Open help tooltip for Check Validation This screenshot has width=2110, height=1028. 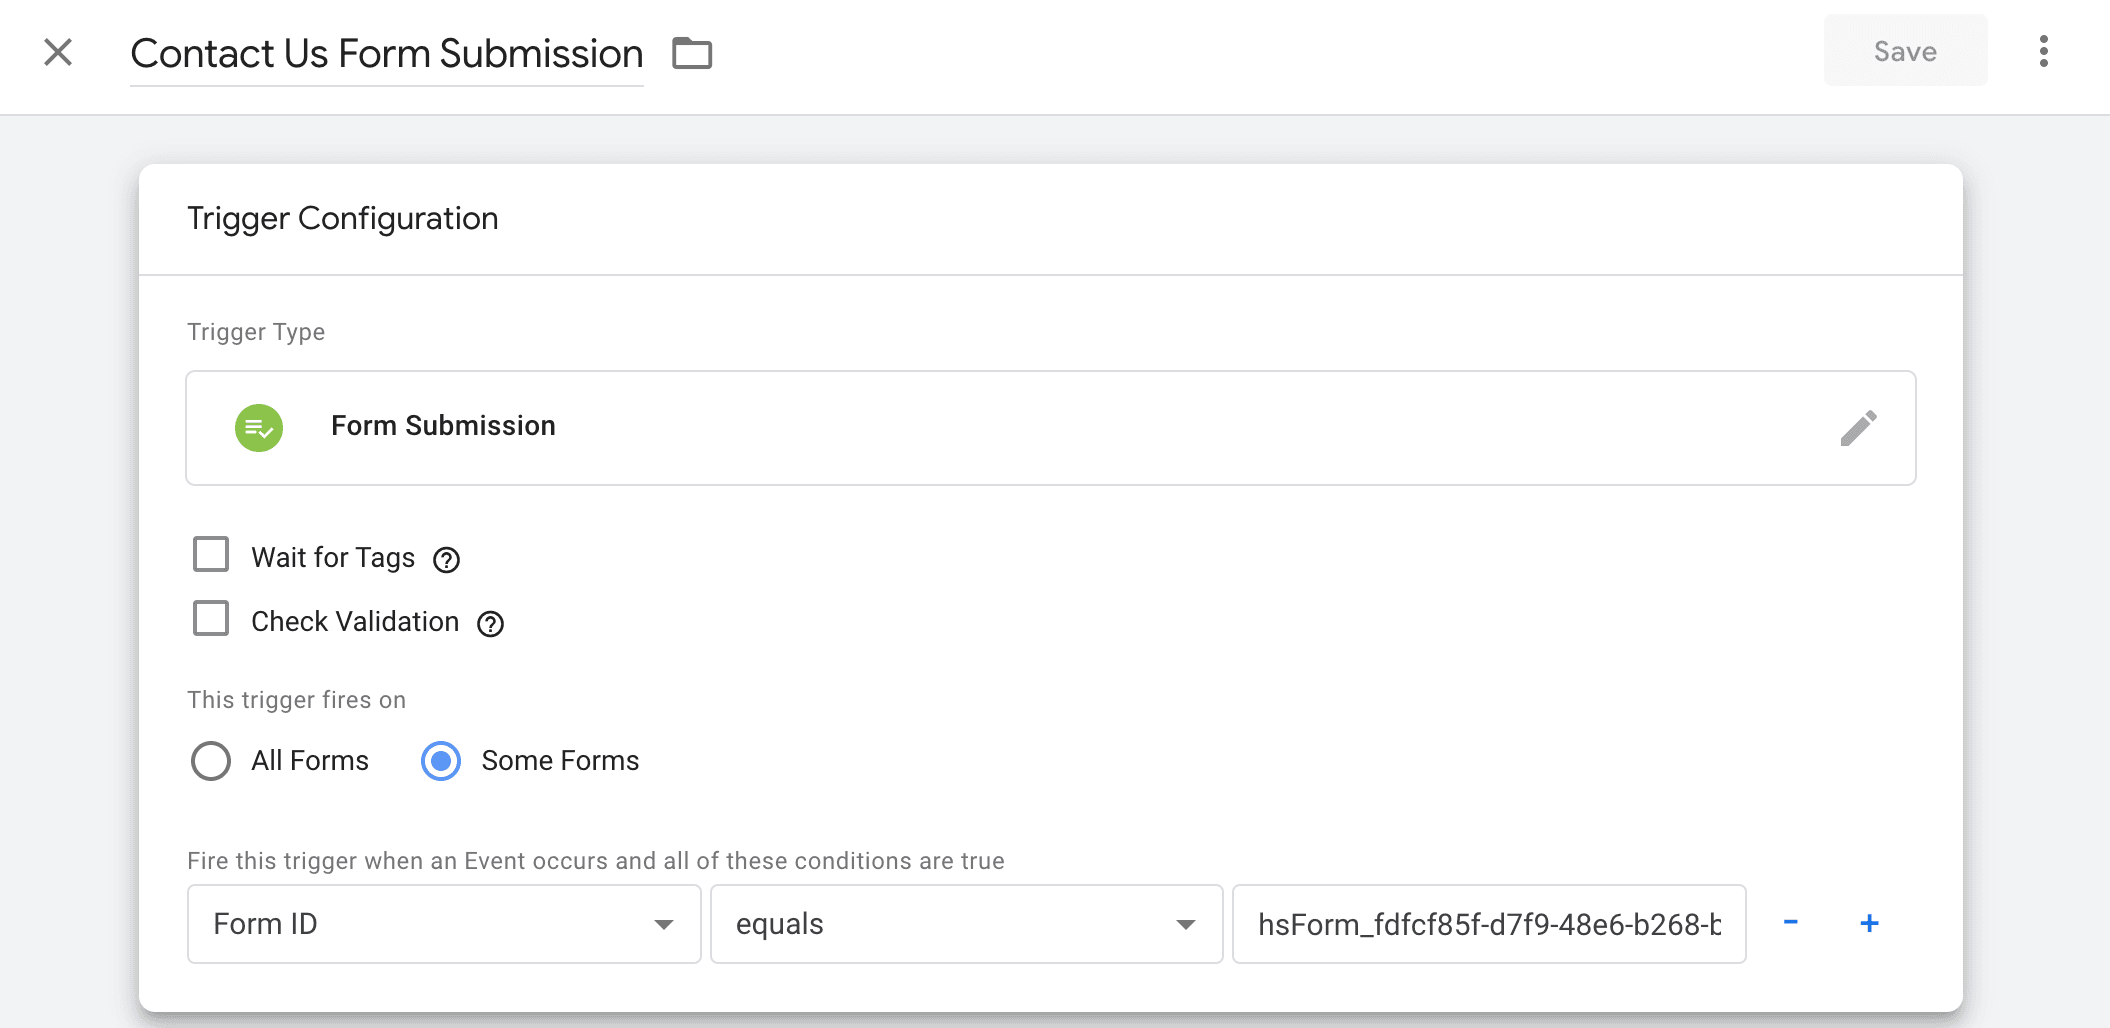coord(490,624)
